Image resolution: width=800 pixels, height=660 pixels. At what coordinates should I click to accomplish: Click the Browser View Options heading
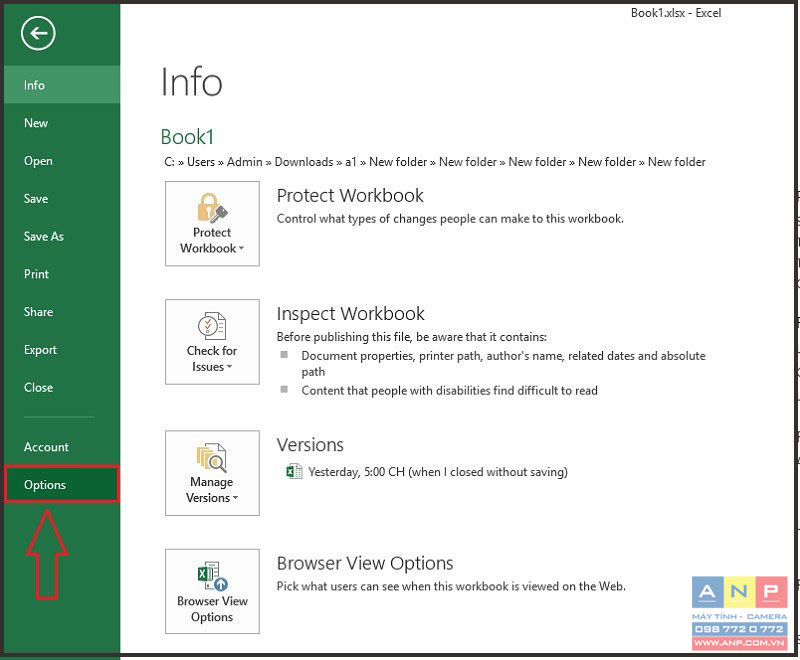coord(365,563)
